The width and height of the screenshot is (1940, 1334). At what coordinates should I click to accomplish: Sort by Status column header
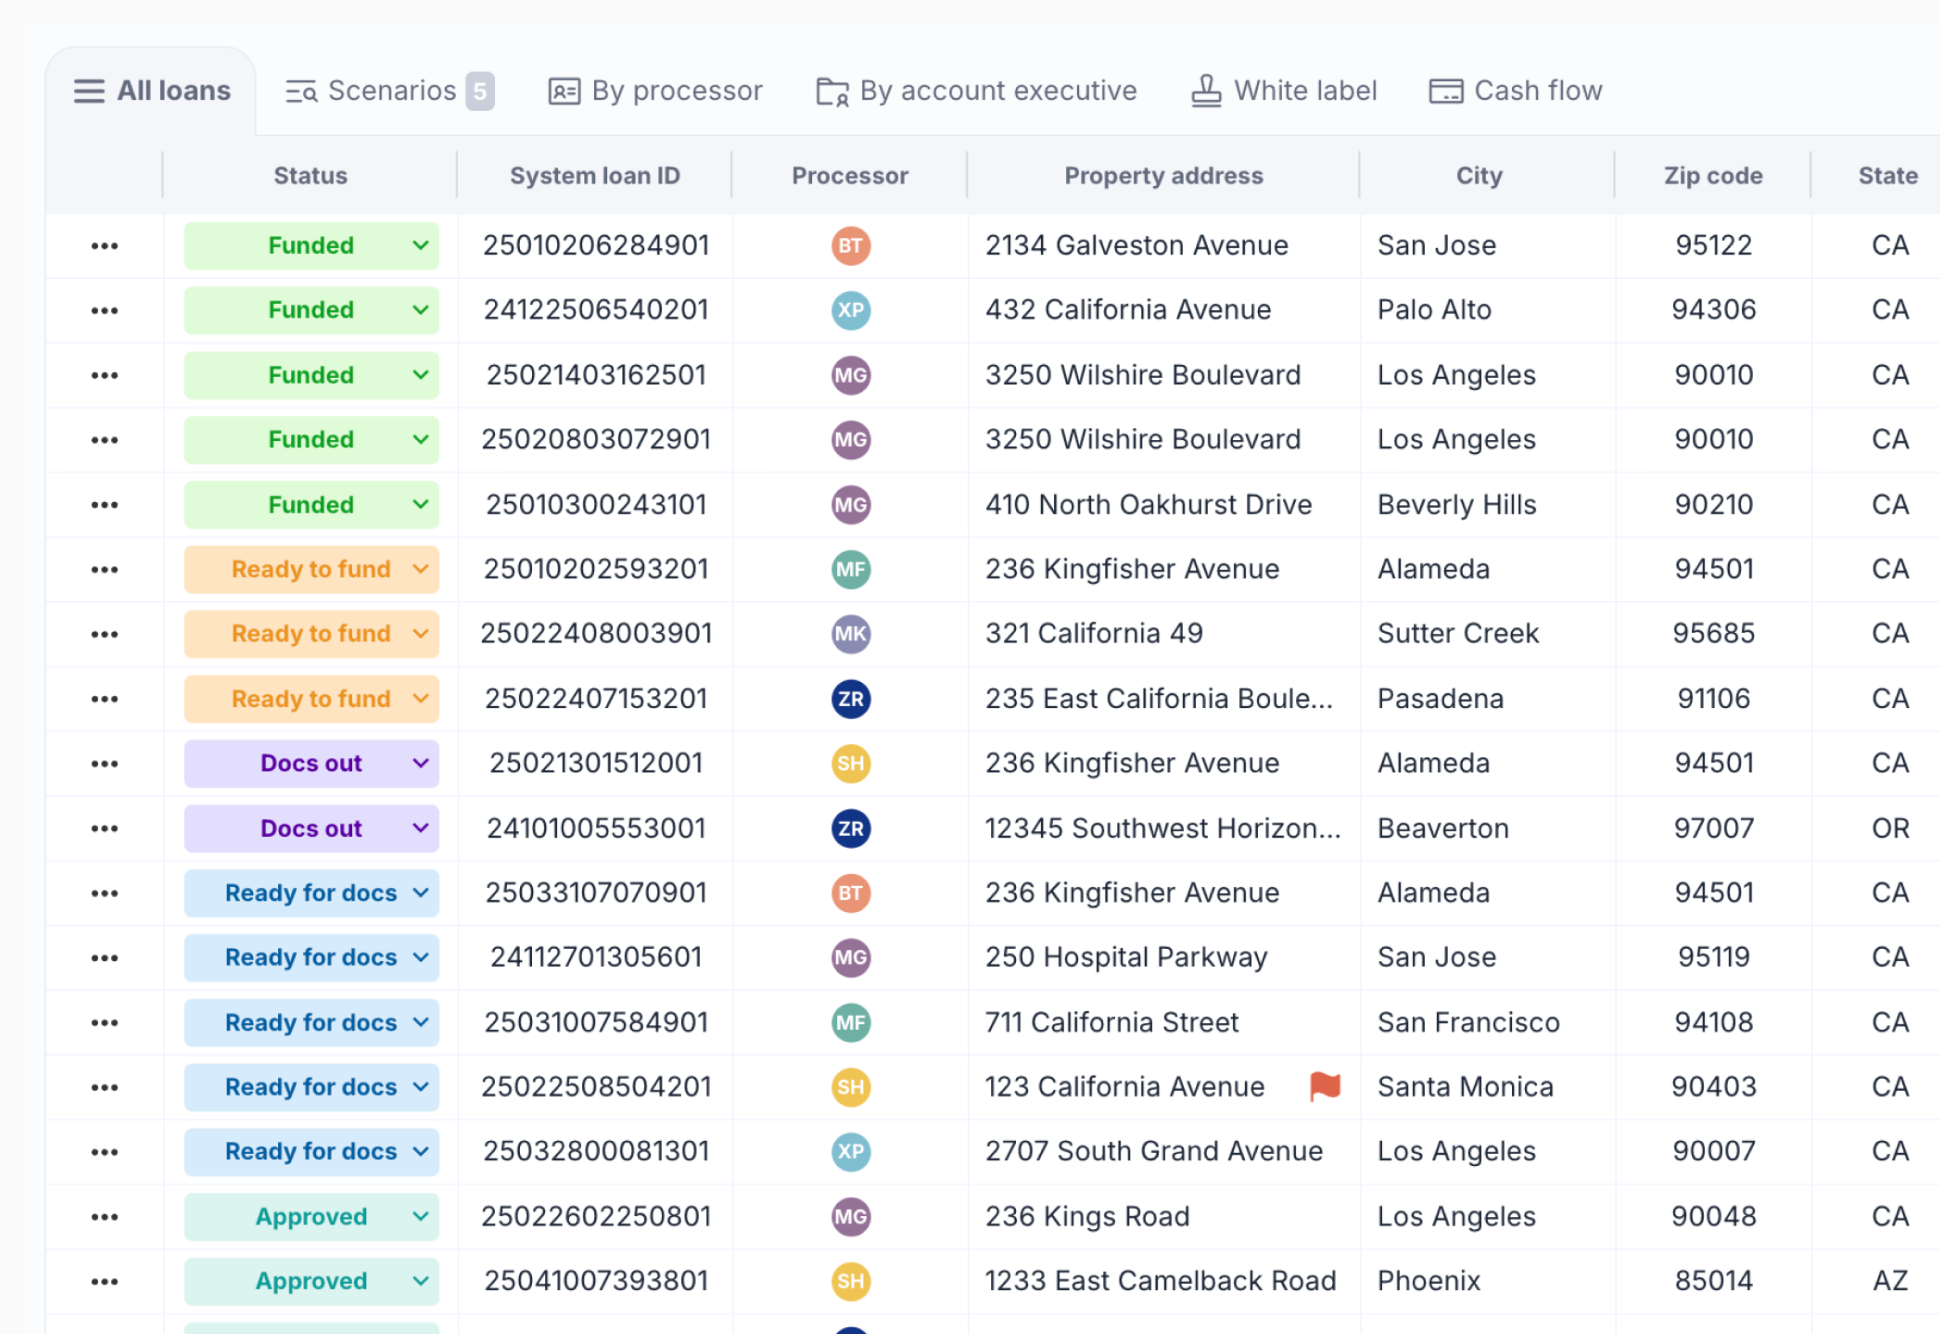click(311, 176)
